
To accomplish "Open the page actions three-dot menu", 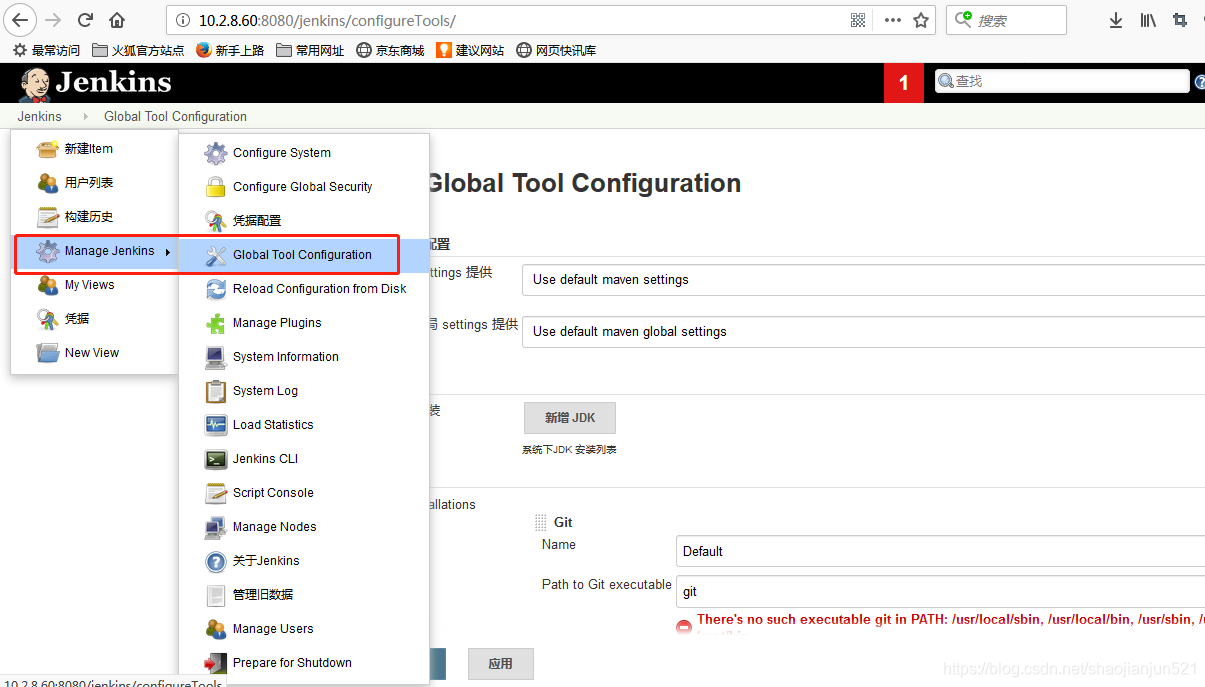I will [892, 20].
